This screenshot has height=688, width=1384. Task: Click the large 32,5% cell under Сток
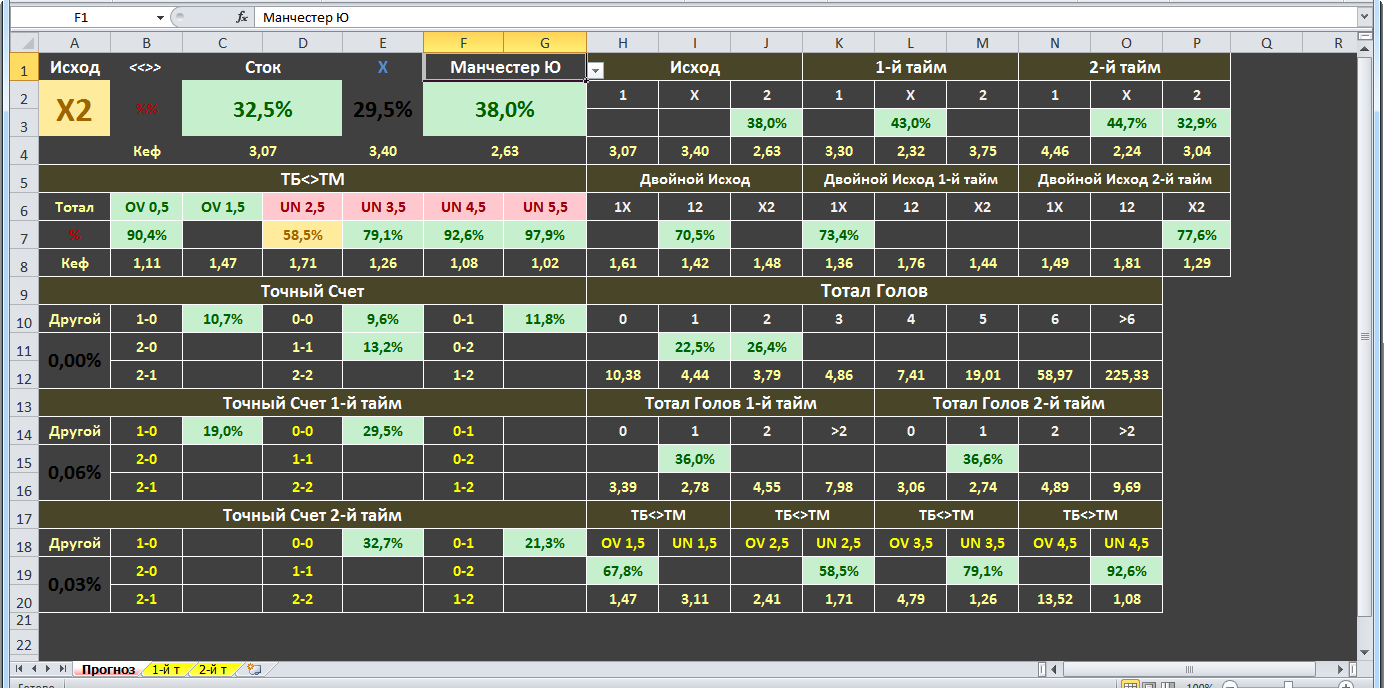coord(263,109)
